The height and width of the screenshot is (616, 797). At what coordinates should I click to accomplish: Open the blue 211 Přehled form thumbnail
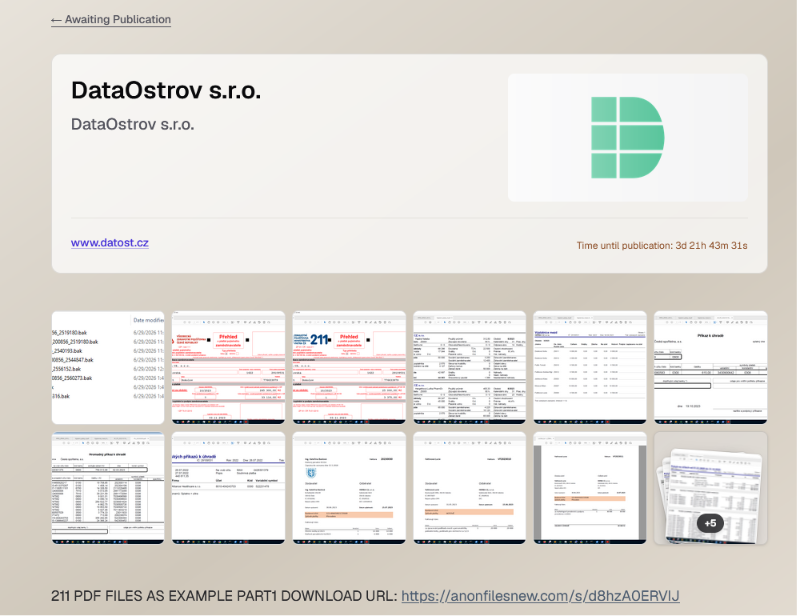click(349, 367)
